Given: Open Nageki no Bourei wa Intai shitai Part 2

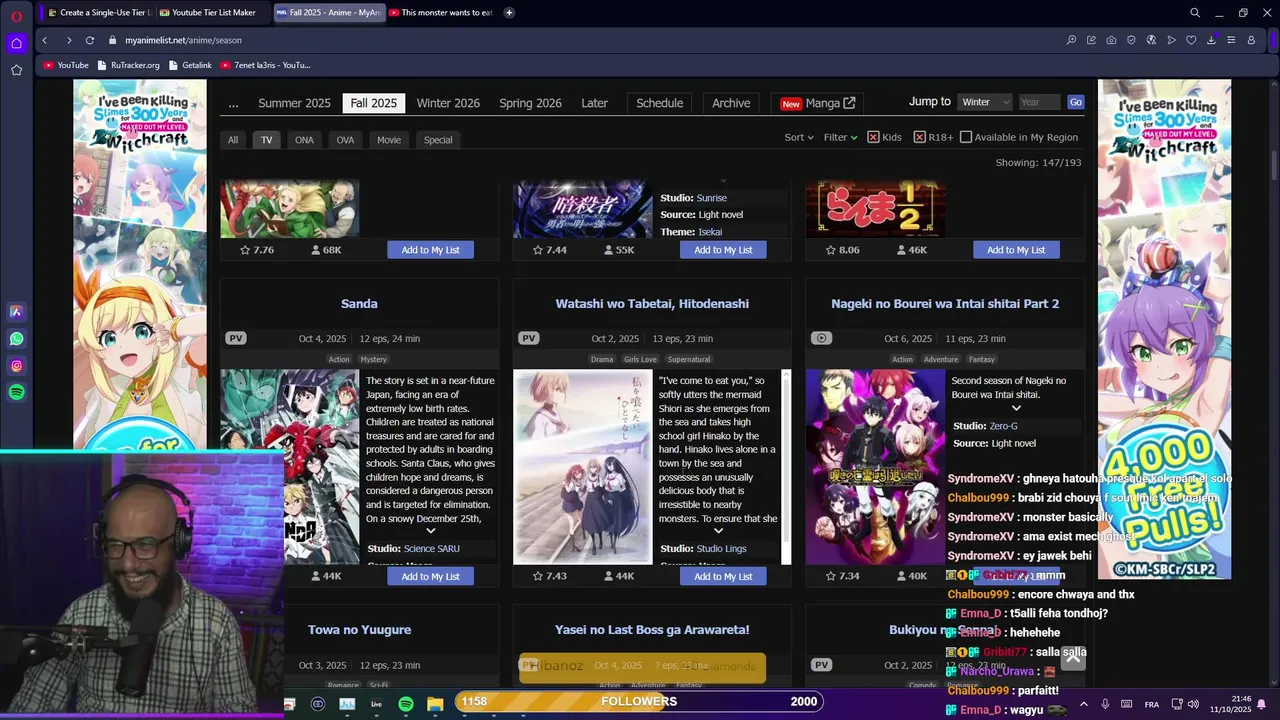Looking at the screenshot, I should (945, 303).
